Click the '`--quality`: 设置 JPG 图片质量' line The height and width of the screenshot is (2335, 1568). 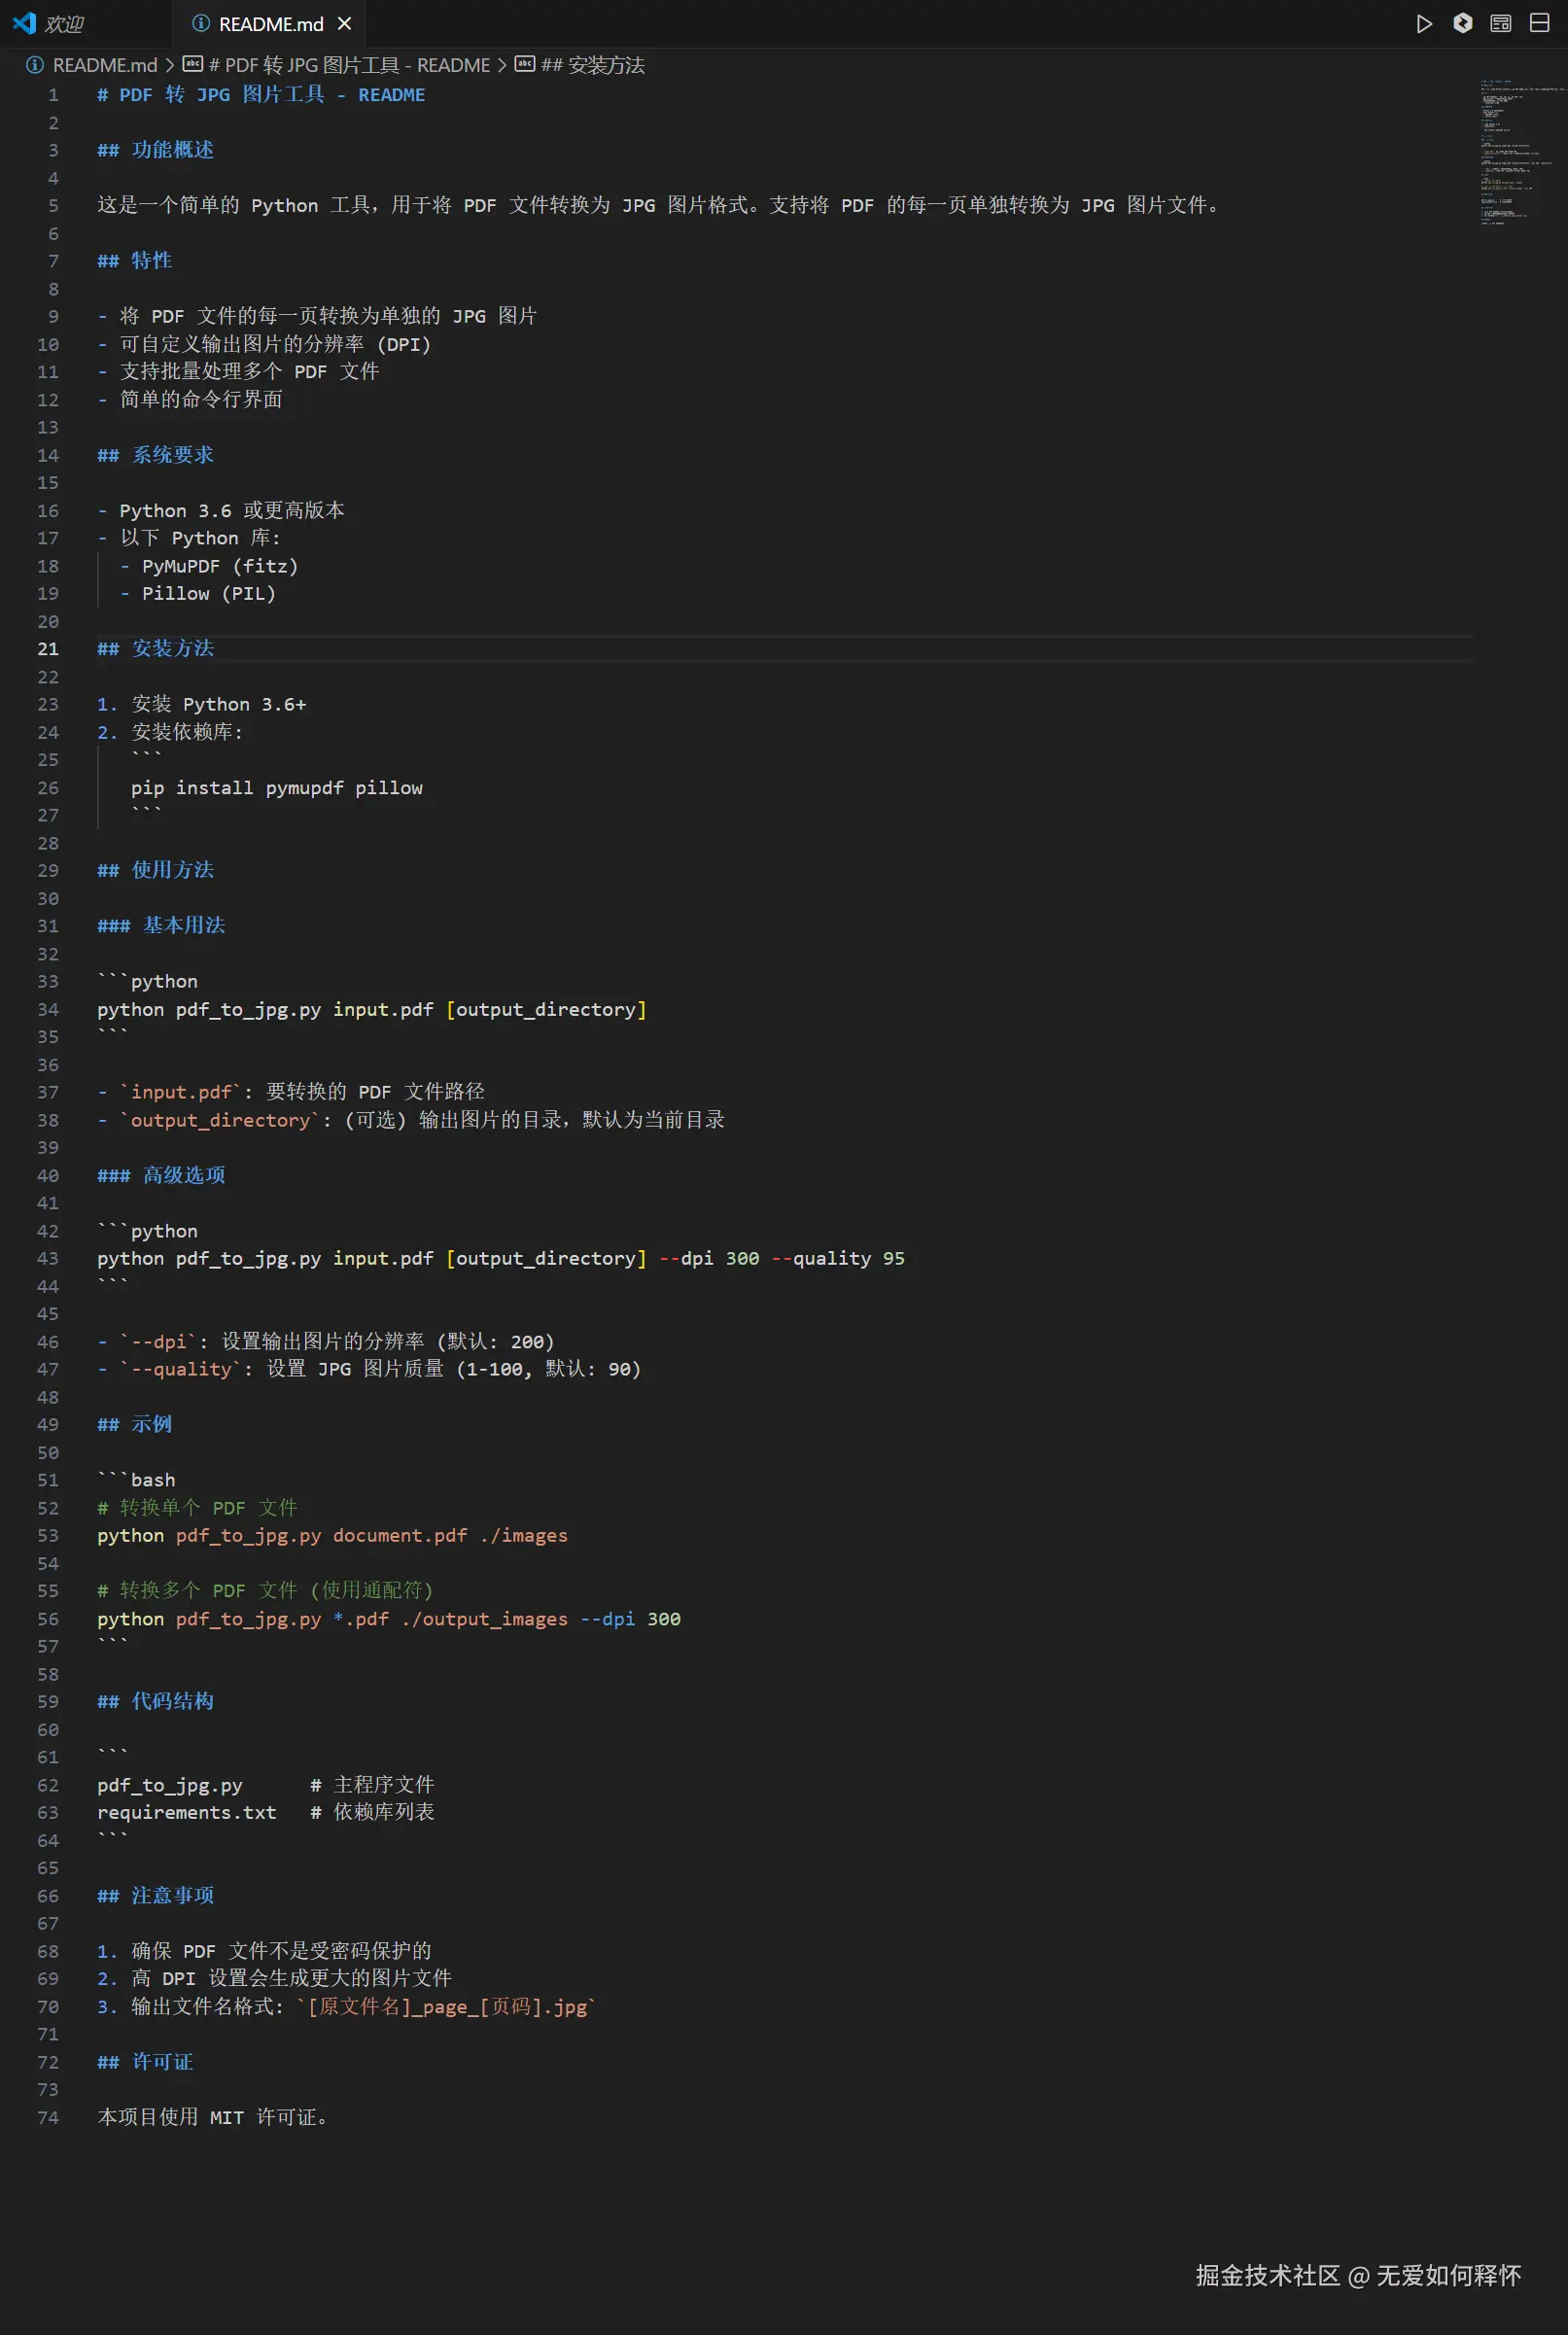click(380, 1369)
